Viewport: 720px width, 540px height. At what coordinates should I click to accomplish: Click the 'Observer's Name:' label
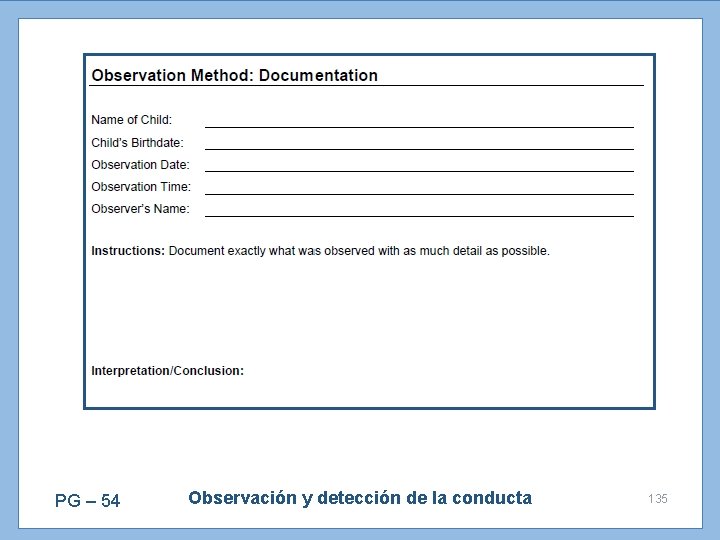141,209
